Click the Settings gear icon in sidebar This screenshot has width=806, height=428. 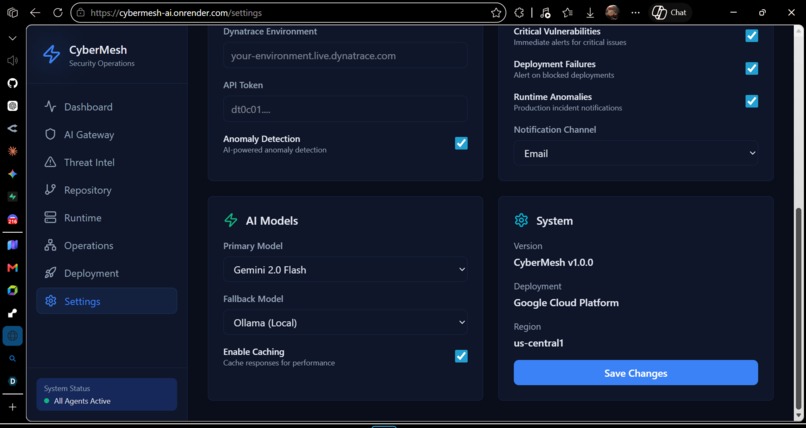(x=50, y=301)
